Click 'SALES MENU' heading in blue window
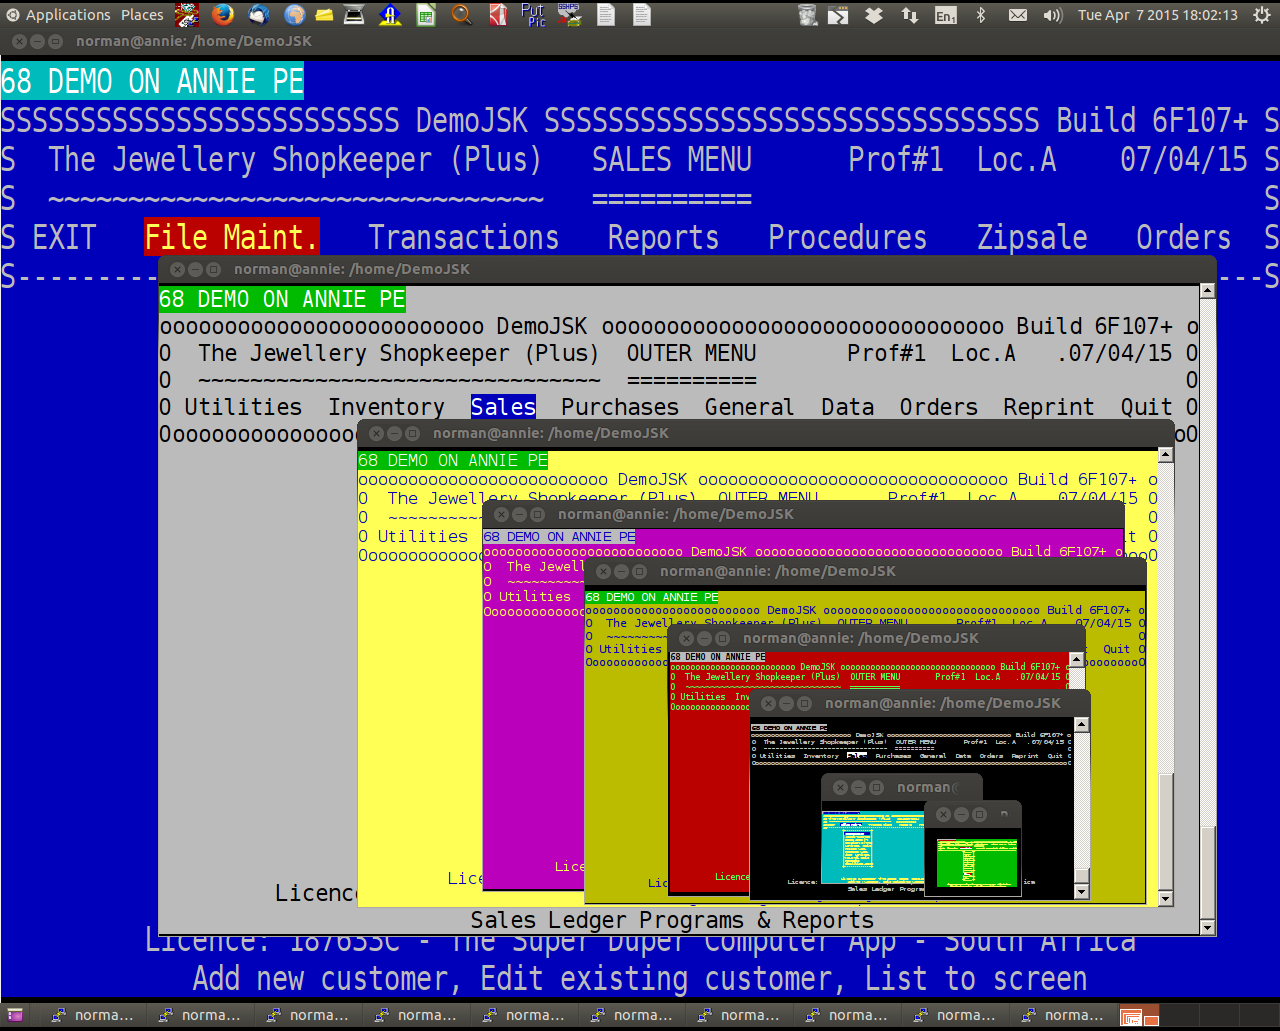 (672, 160)
